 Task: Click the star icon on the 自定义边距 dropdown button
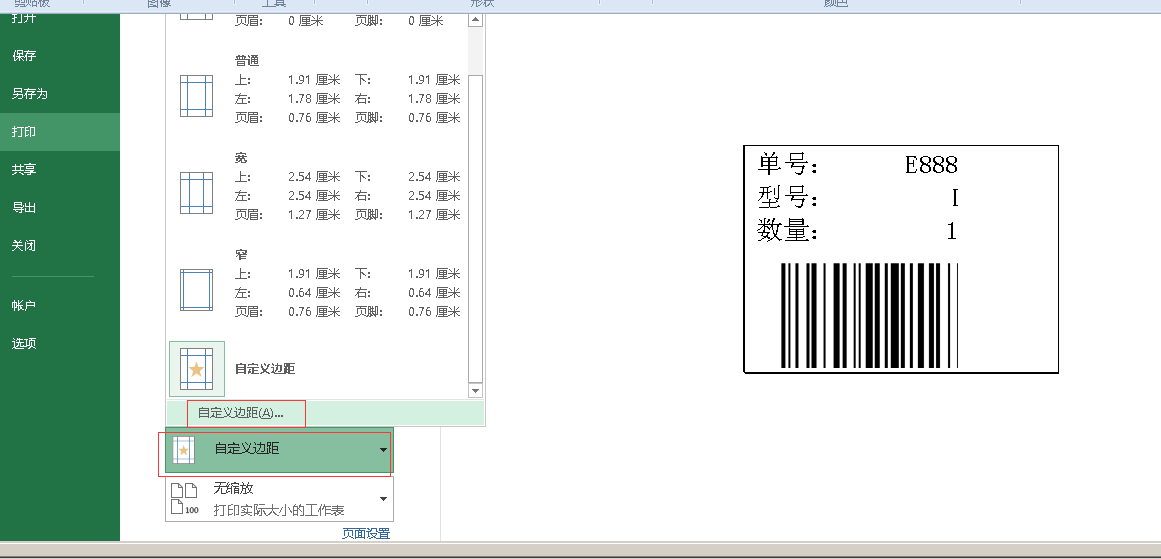point(182,450)
